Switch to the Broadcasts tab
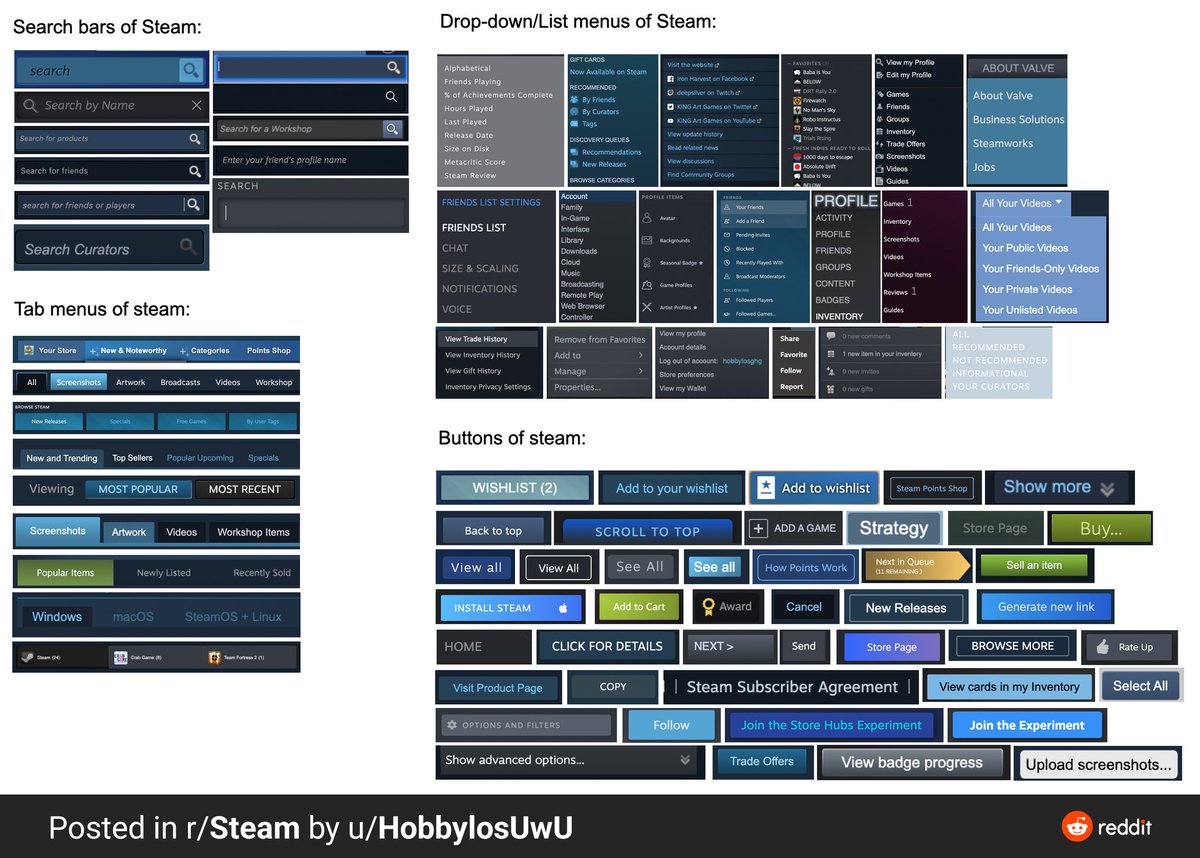Viewport: 1200px width, 858px height. point(180,382)
